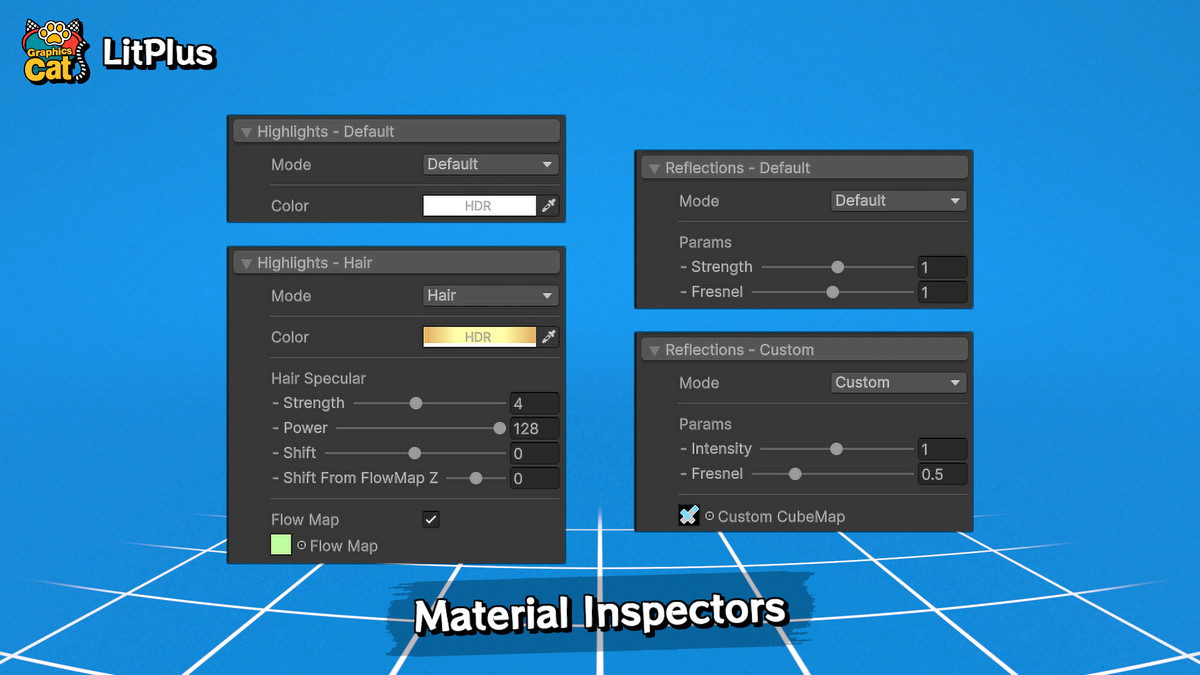Screen dimensions: 1200x675
Task: Click the Power value field showing 128
Action: tap(534, 428)
